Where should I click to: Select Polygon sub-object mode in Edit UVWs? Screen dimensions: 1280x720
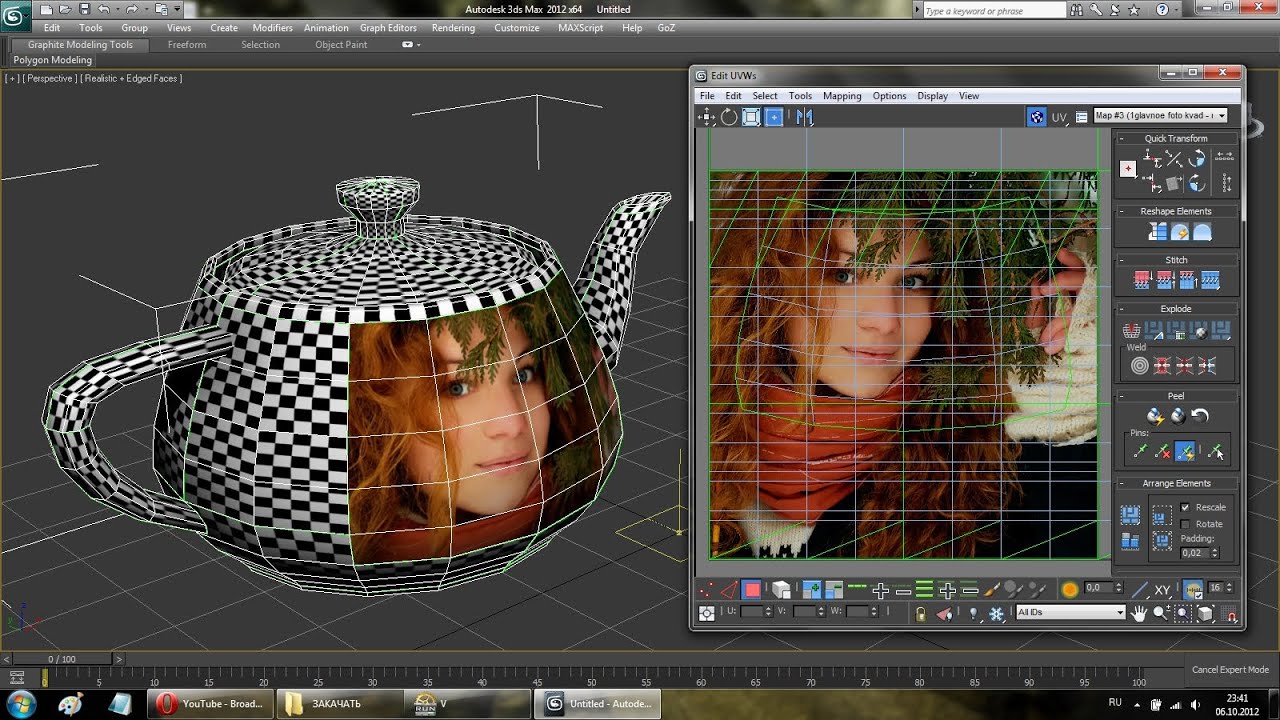click(x=752, y=590)
